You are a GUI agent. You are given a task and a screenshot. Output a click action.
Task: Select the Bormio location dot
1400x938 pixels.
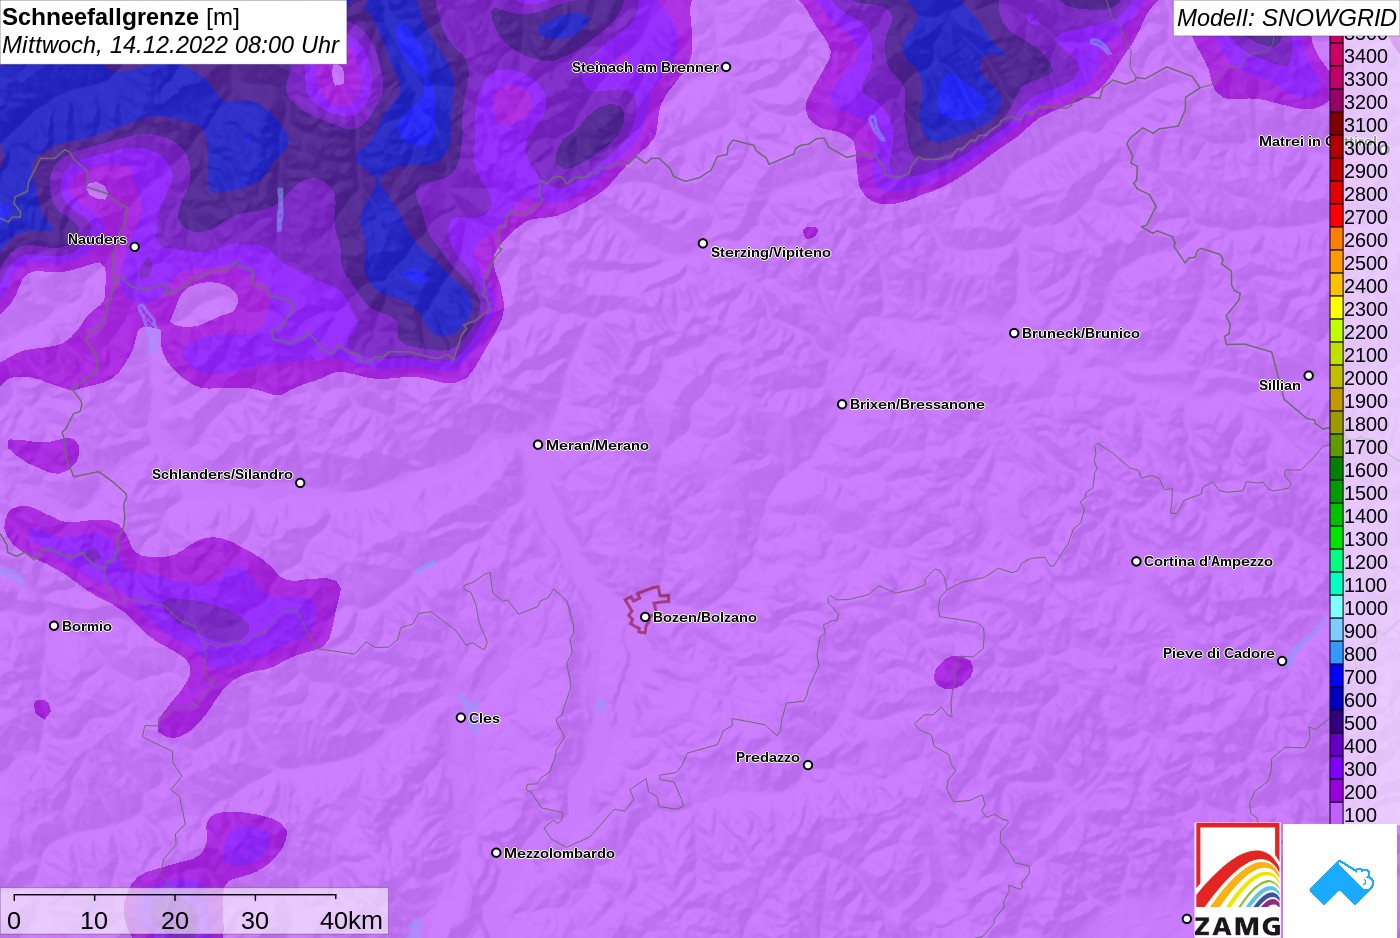[54, 626]
